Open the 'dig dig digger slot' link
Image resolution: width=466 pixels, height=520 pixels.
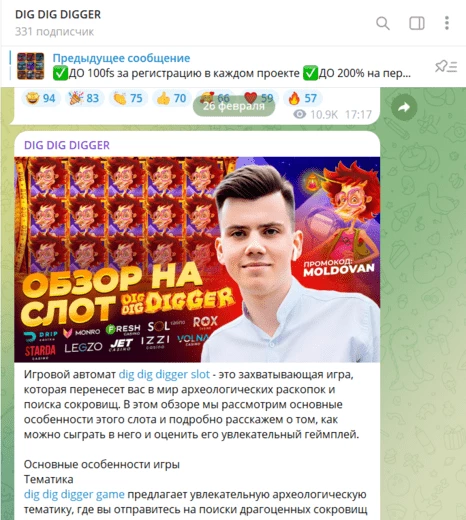[x=164, y=374]
